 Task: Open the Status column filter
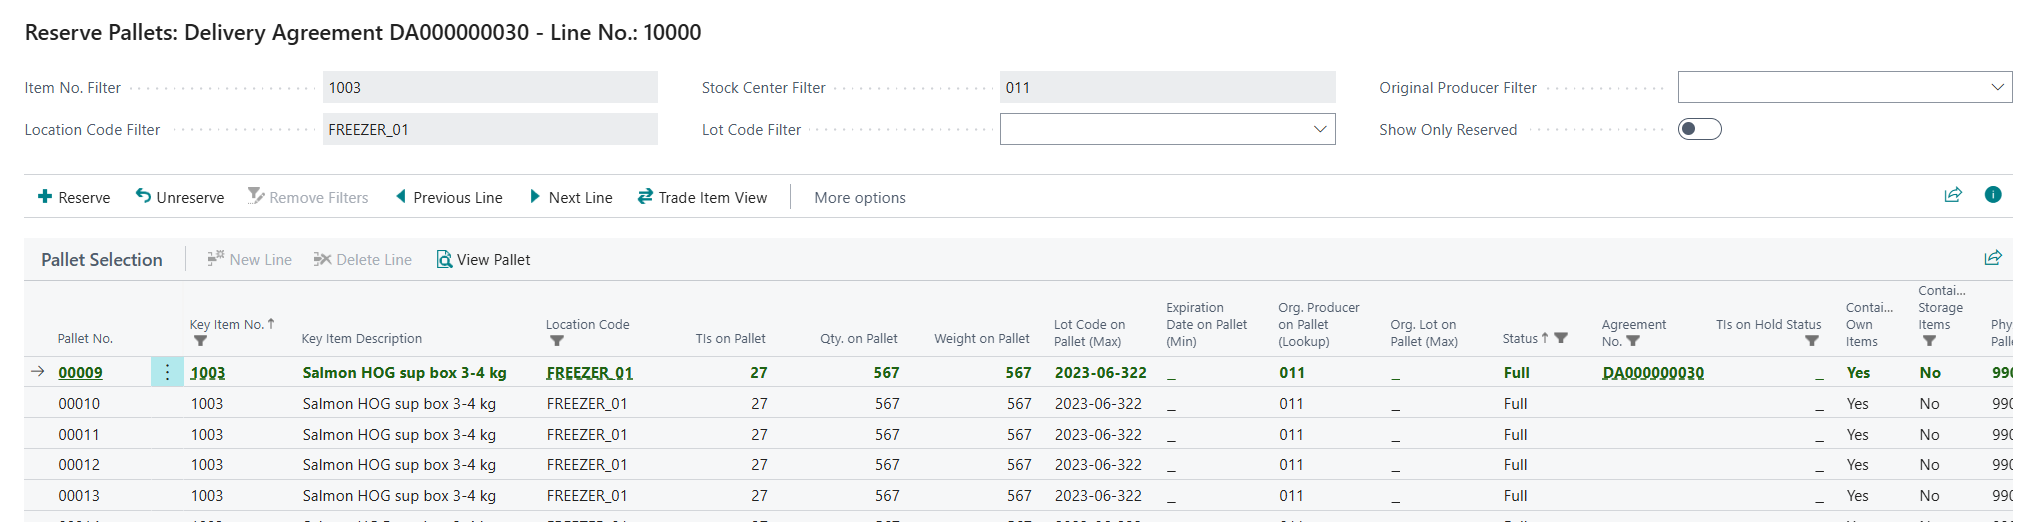coord(1561,339)
